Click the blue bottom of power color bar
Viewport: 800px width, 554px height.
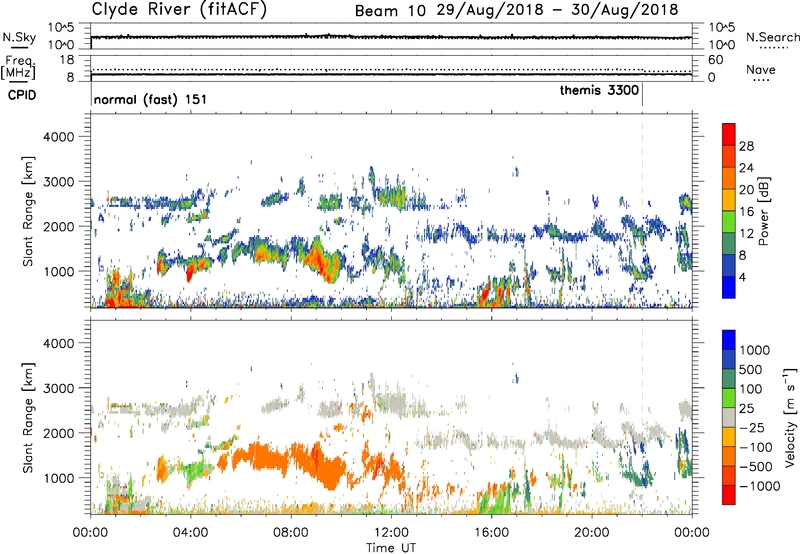[729, 288]
